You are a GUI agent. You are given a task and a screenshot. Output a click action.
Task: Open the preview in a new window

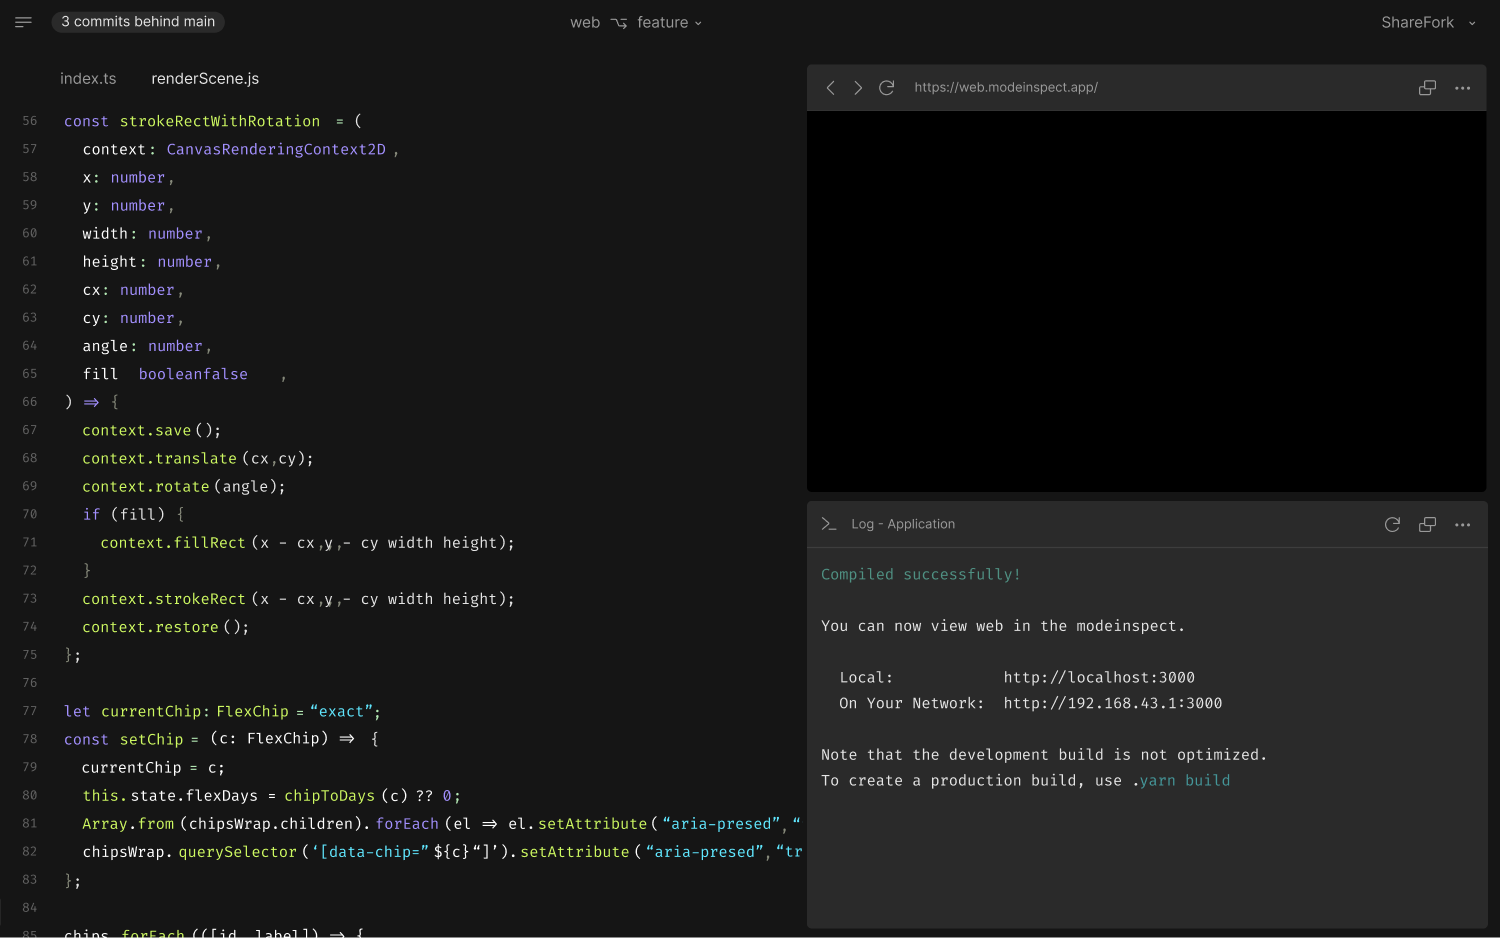(1427, 87)
